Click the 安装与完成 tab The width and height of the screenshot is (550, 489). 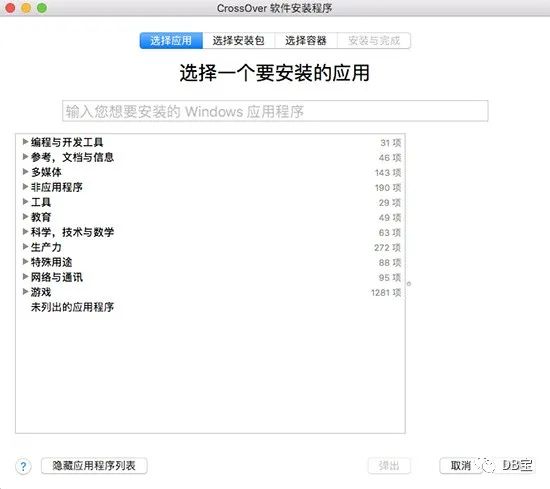tap(374, 41)
